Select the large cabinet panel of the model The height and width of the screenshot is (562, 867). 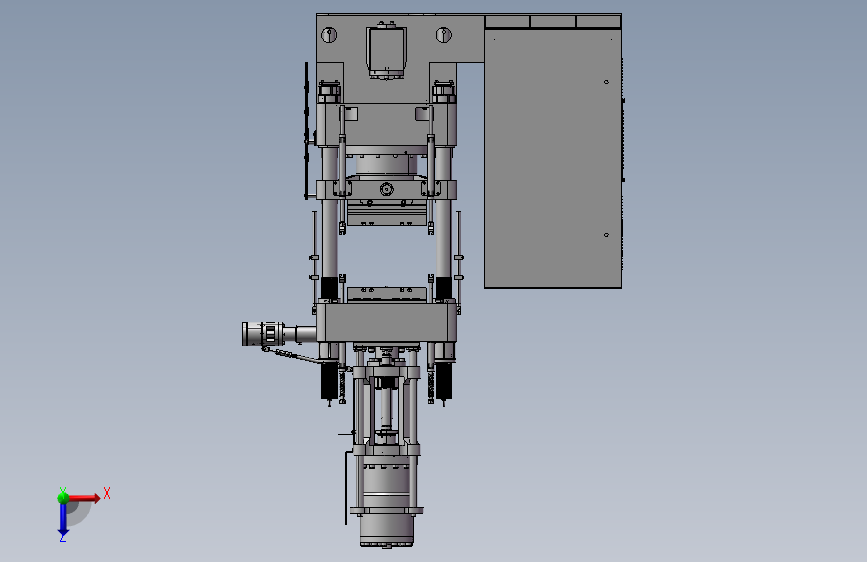(x=553, y=158)
